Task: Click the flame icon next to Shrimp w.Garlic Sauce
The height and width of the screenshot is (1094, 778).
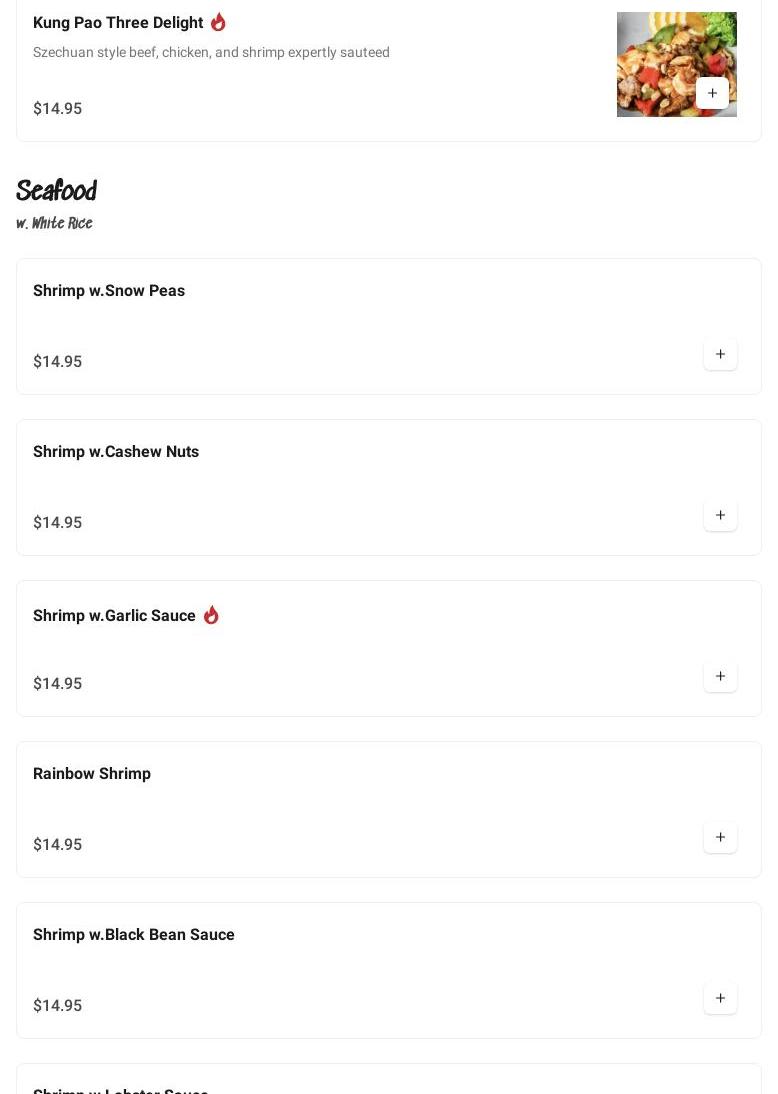Action: 211,615
